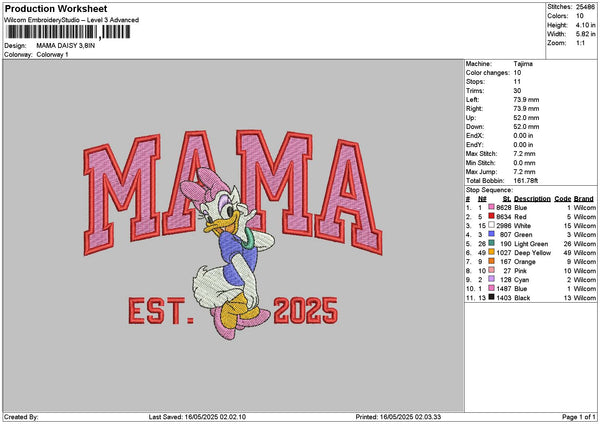The image size is (600, 424).
Task: Click the 'Printed: 16/05/2025 02.03.33' footer text
Action: (398, 417)
